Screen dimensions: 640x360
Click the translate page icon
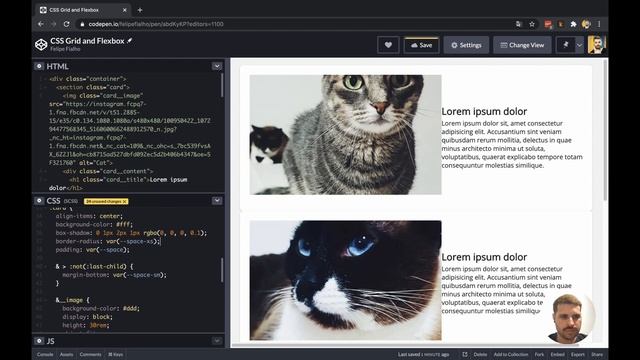(518, 24)
